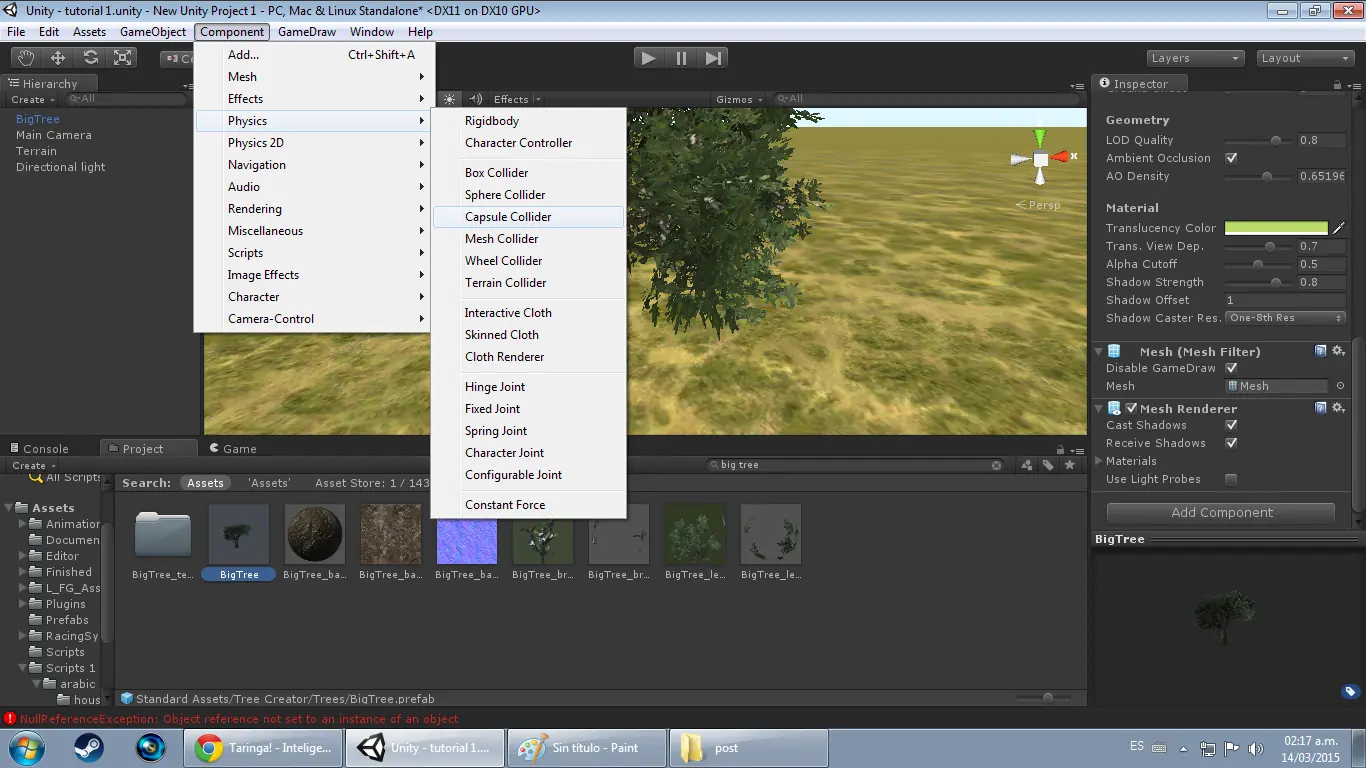Viewport: 1366px width, 768px height.
Task: Pick Translucency Color with eyedropper
Action: tap(1339, 228)
